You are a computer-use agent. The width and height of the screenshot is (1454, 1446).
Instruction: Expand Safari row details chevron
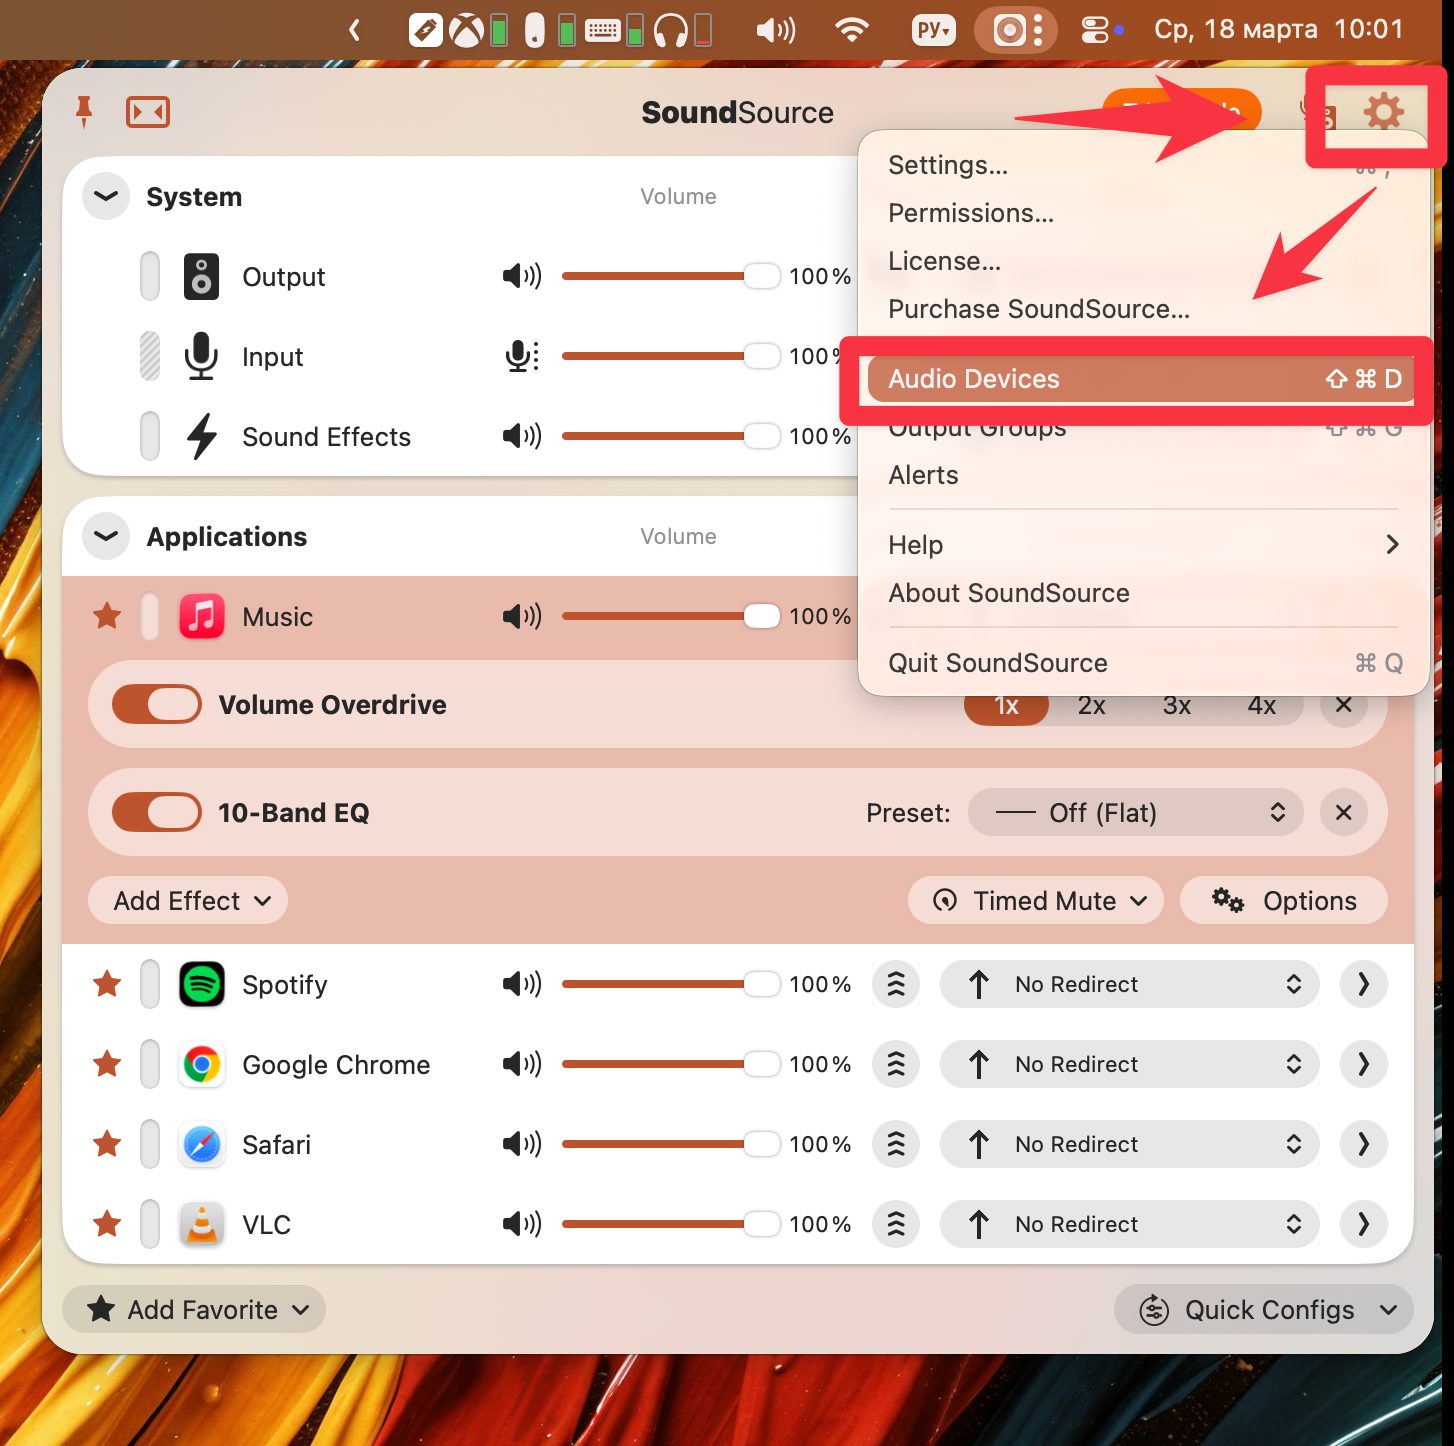coord(1364,1144)
